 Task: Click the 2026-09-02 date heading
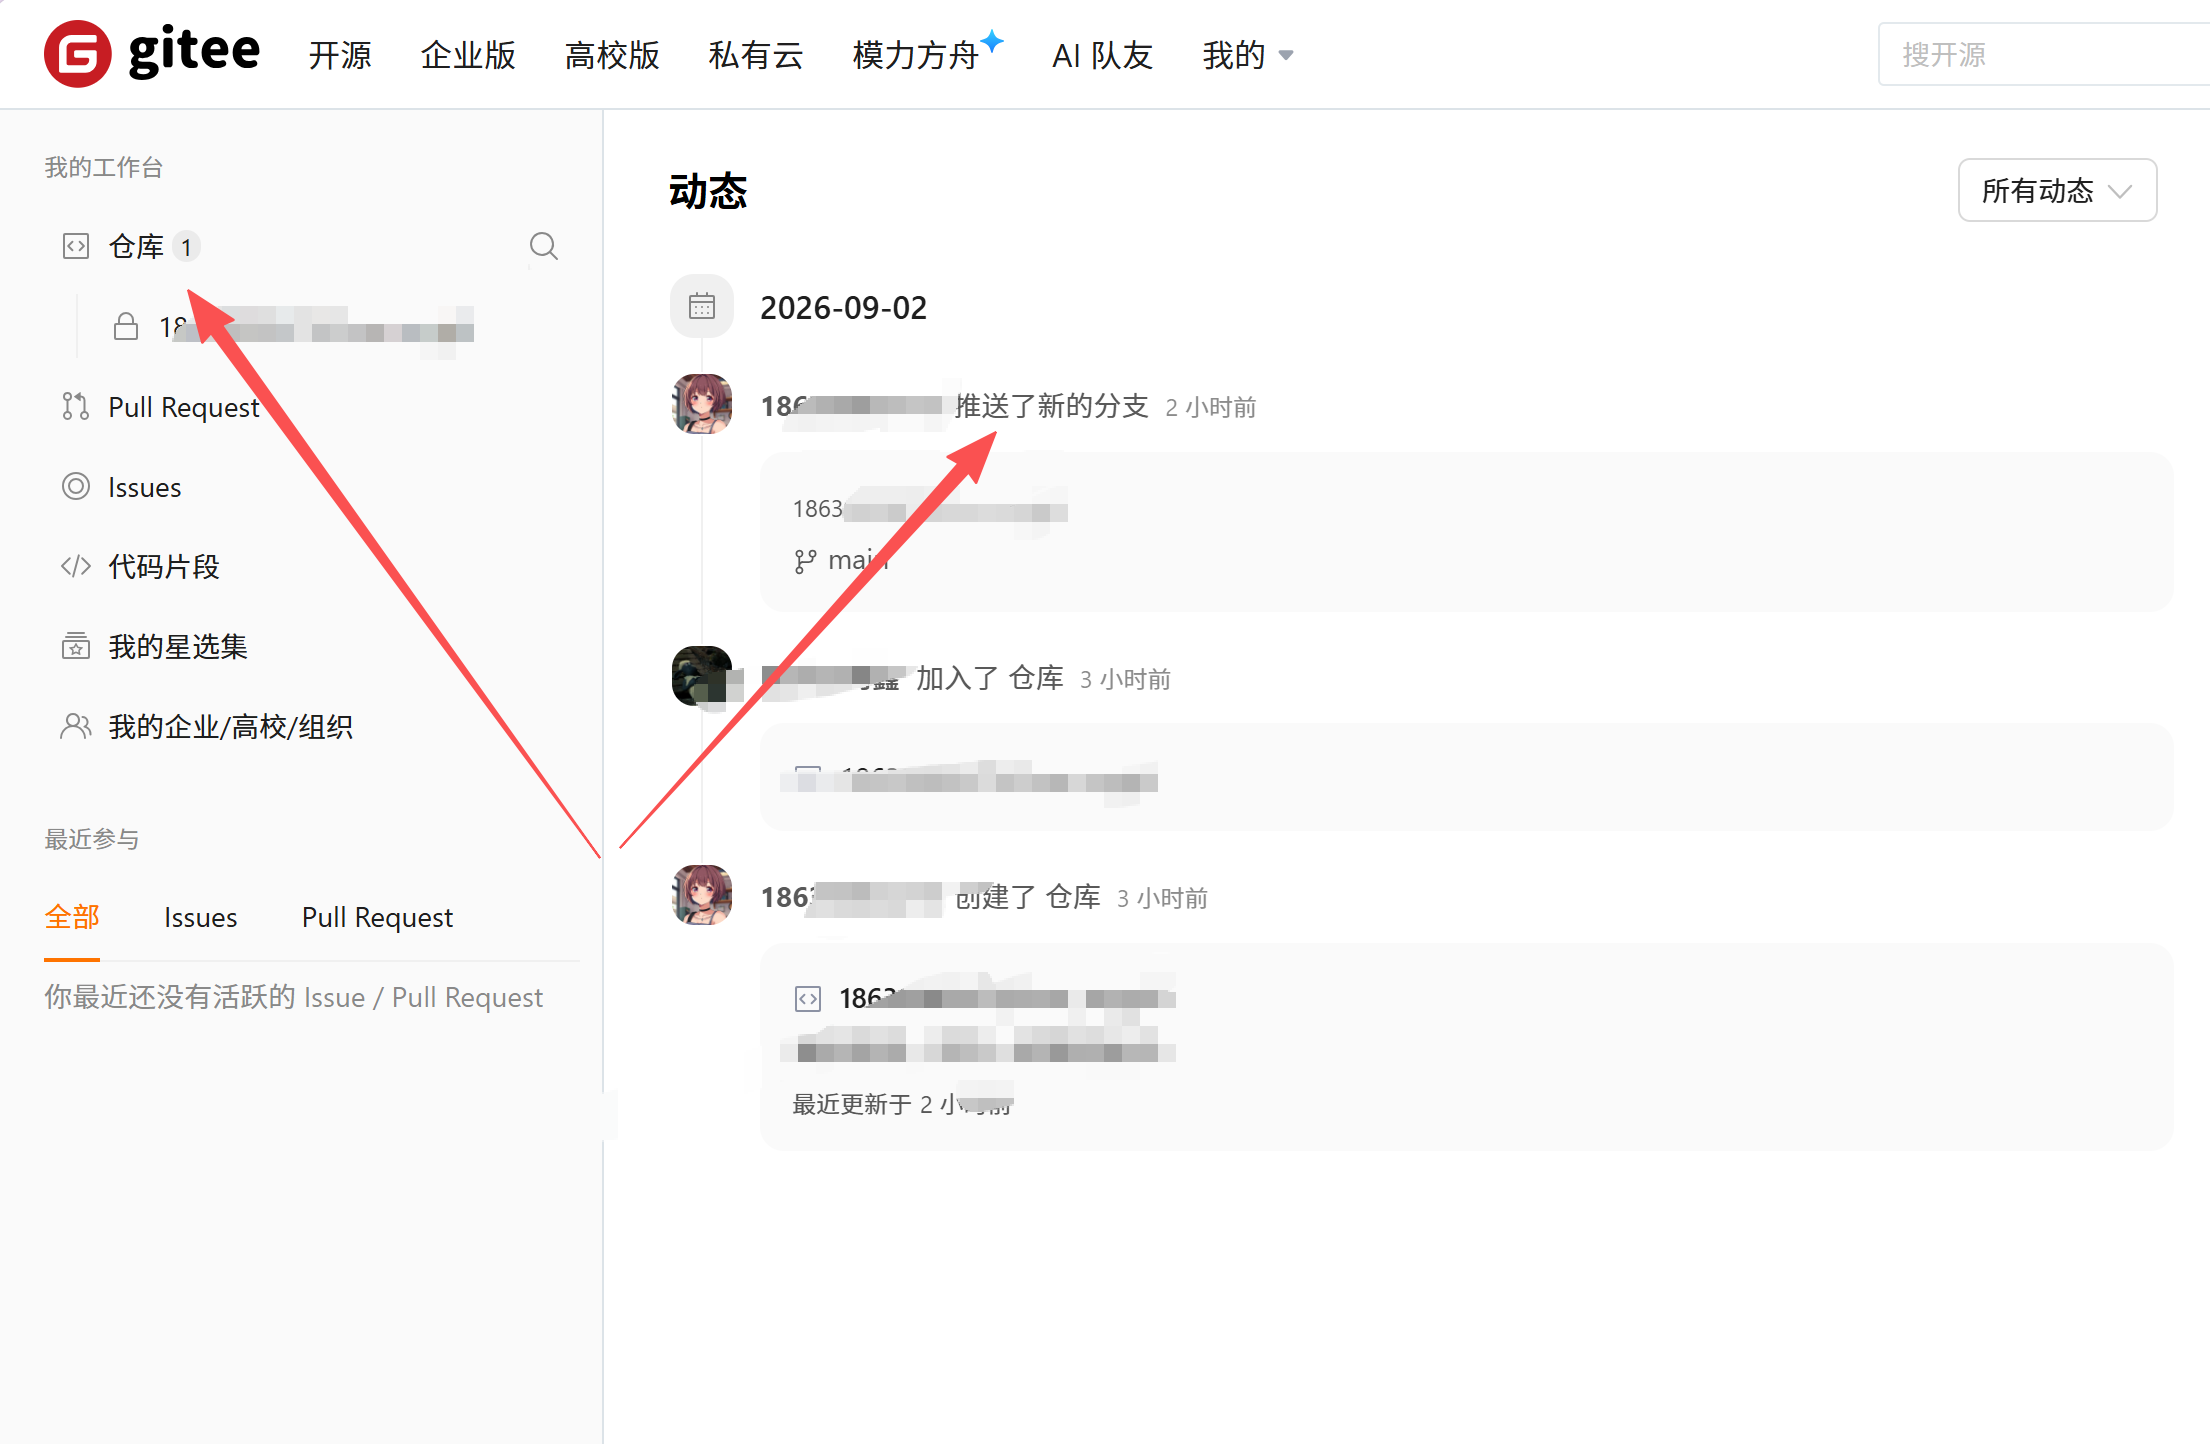[x=843, y=307]
